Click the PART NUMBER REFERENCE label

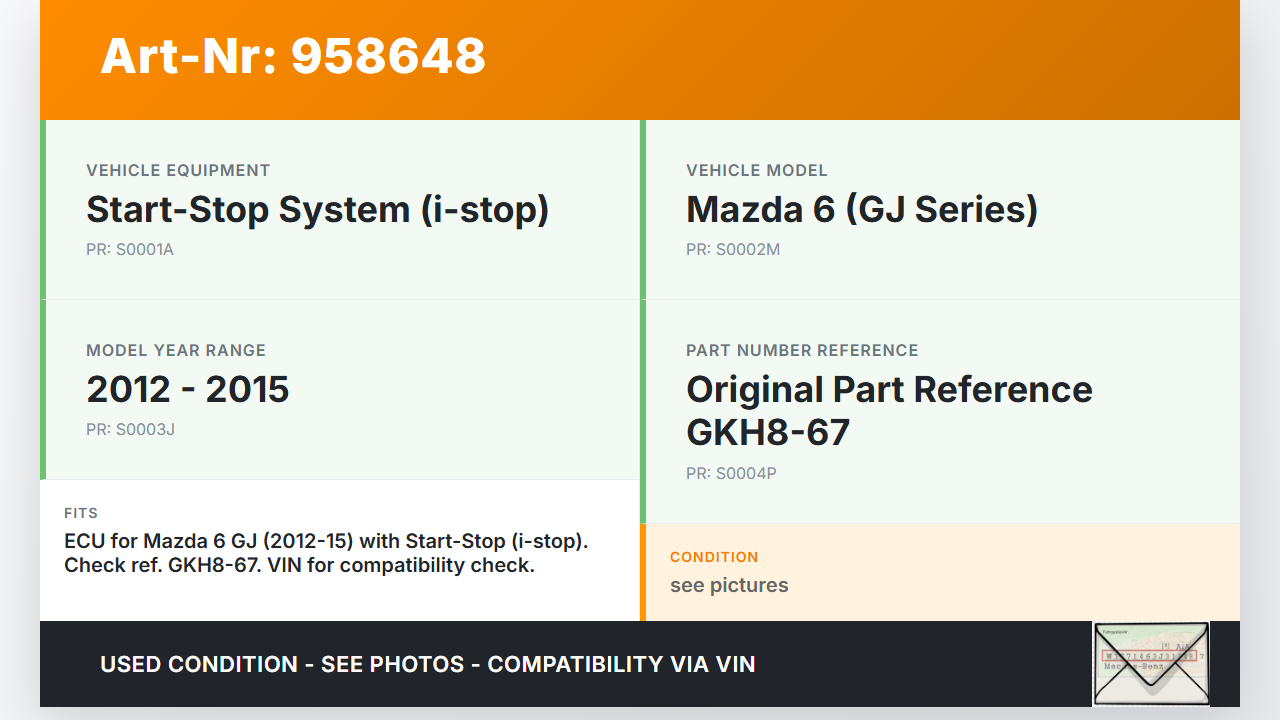click(x=802, y=350)
